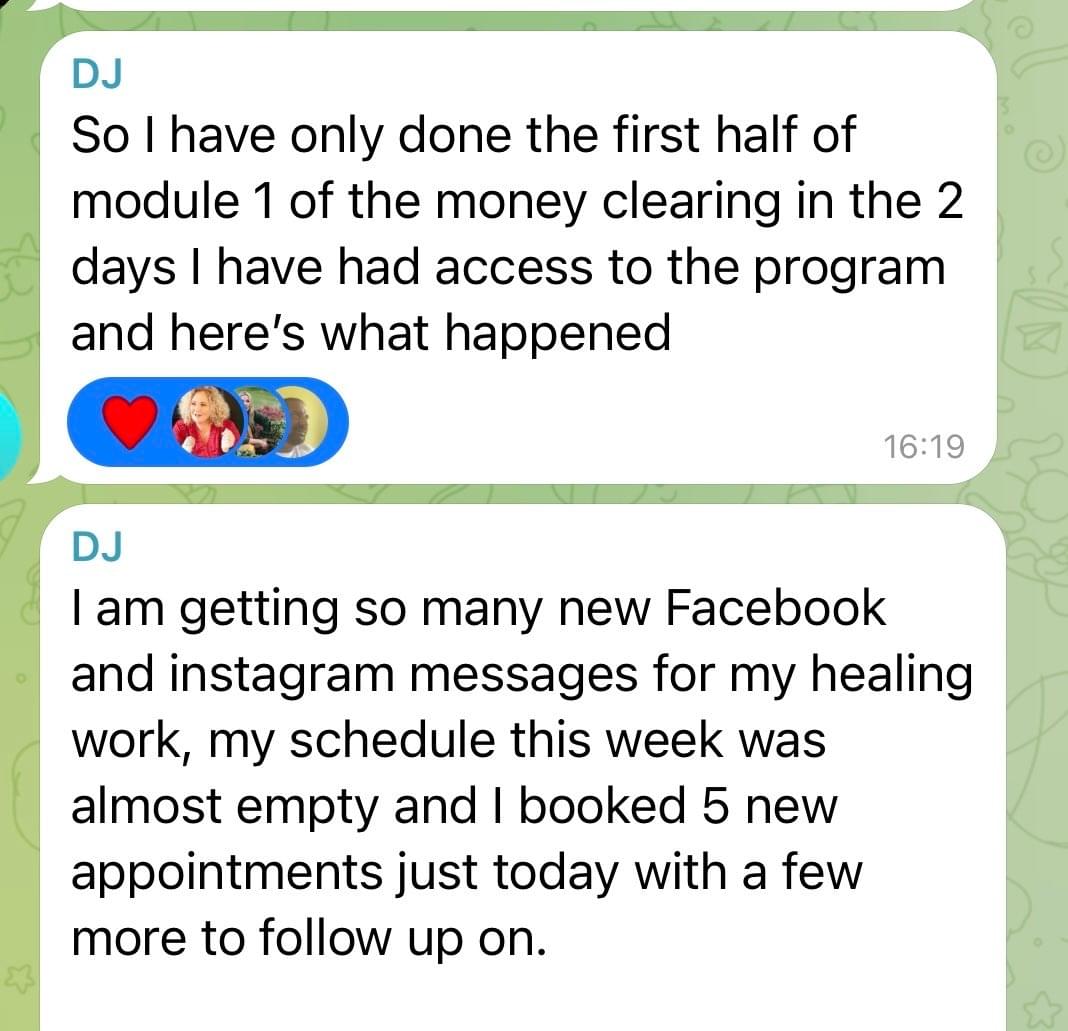Open DJ's profile from the first message
This screenshot has width=1068, height=1031.
(97, 74)
